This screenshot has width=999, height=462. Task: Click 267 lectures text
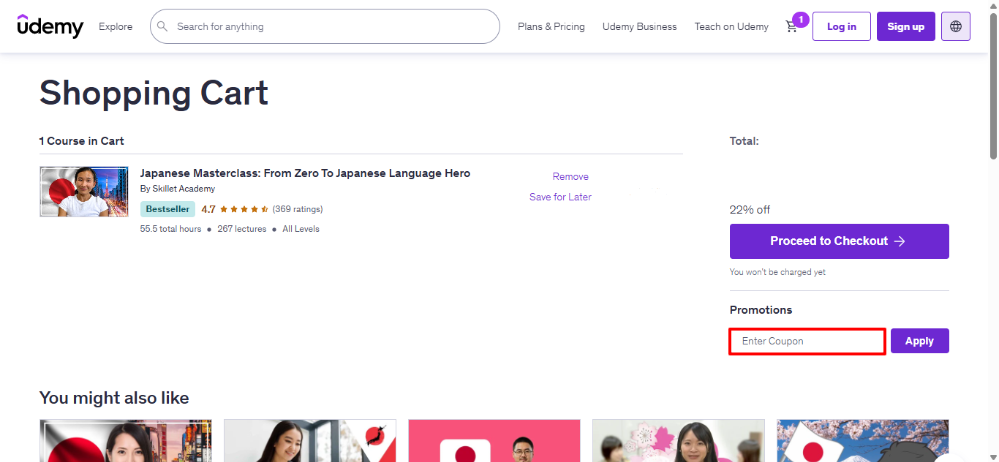coord(241,229)
